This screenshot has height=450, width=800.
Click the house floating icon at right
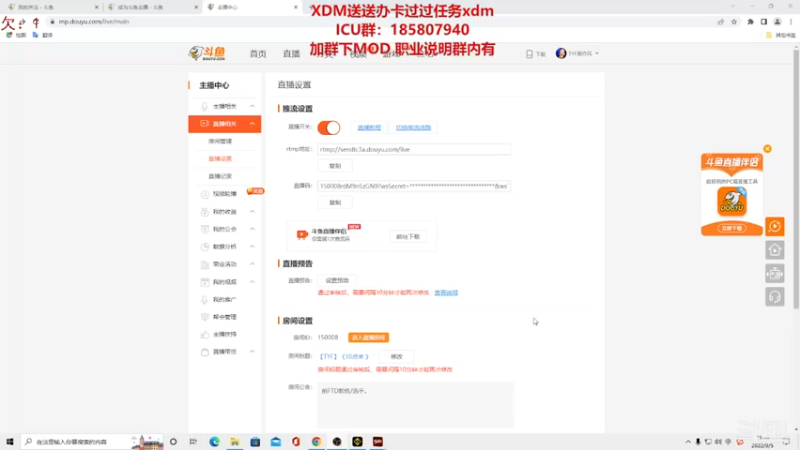coord(774,250)
